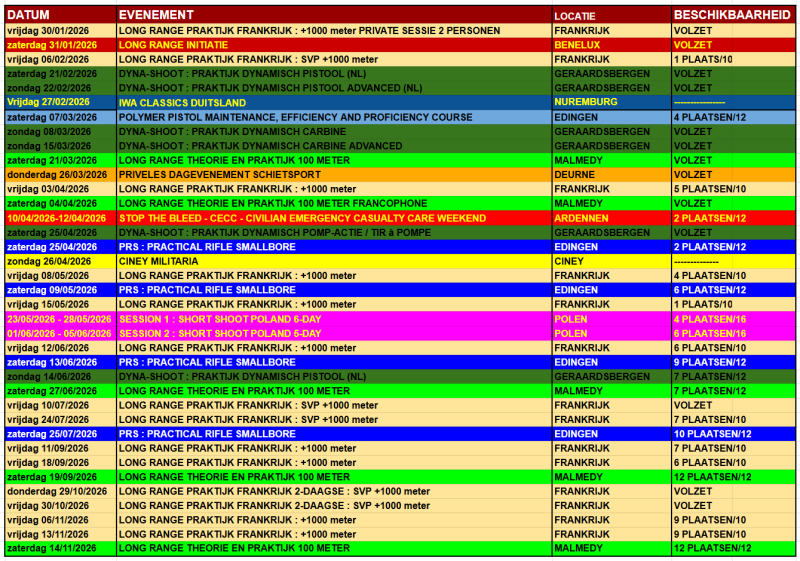Select SESSION 2 SHORT SHOOT POLAND 5-DAY
800x561 pixels.
(x=334, y=334)
